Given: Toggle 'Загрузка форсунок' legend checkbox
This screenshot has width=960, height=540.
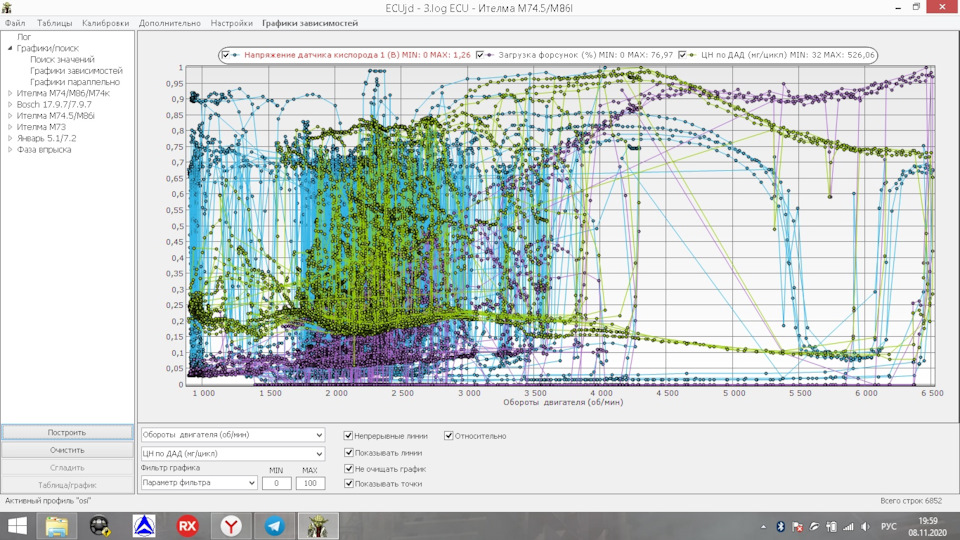Looking at the screenshot, I should click(x=481, y=55).
